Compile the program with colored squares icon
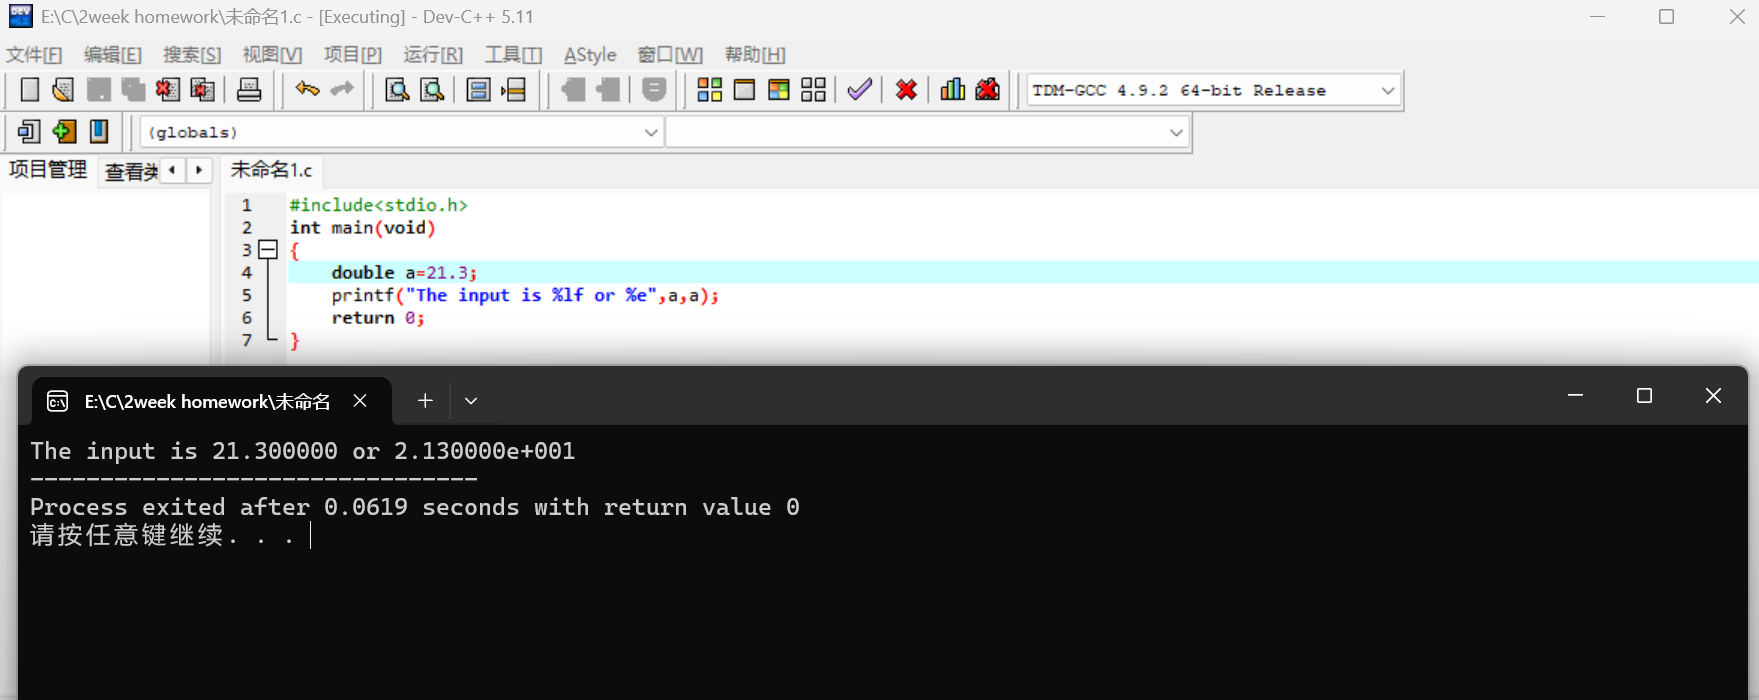Image resolution: width=1759 pixels, height=700 pixels. coord(710,90)
